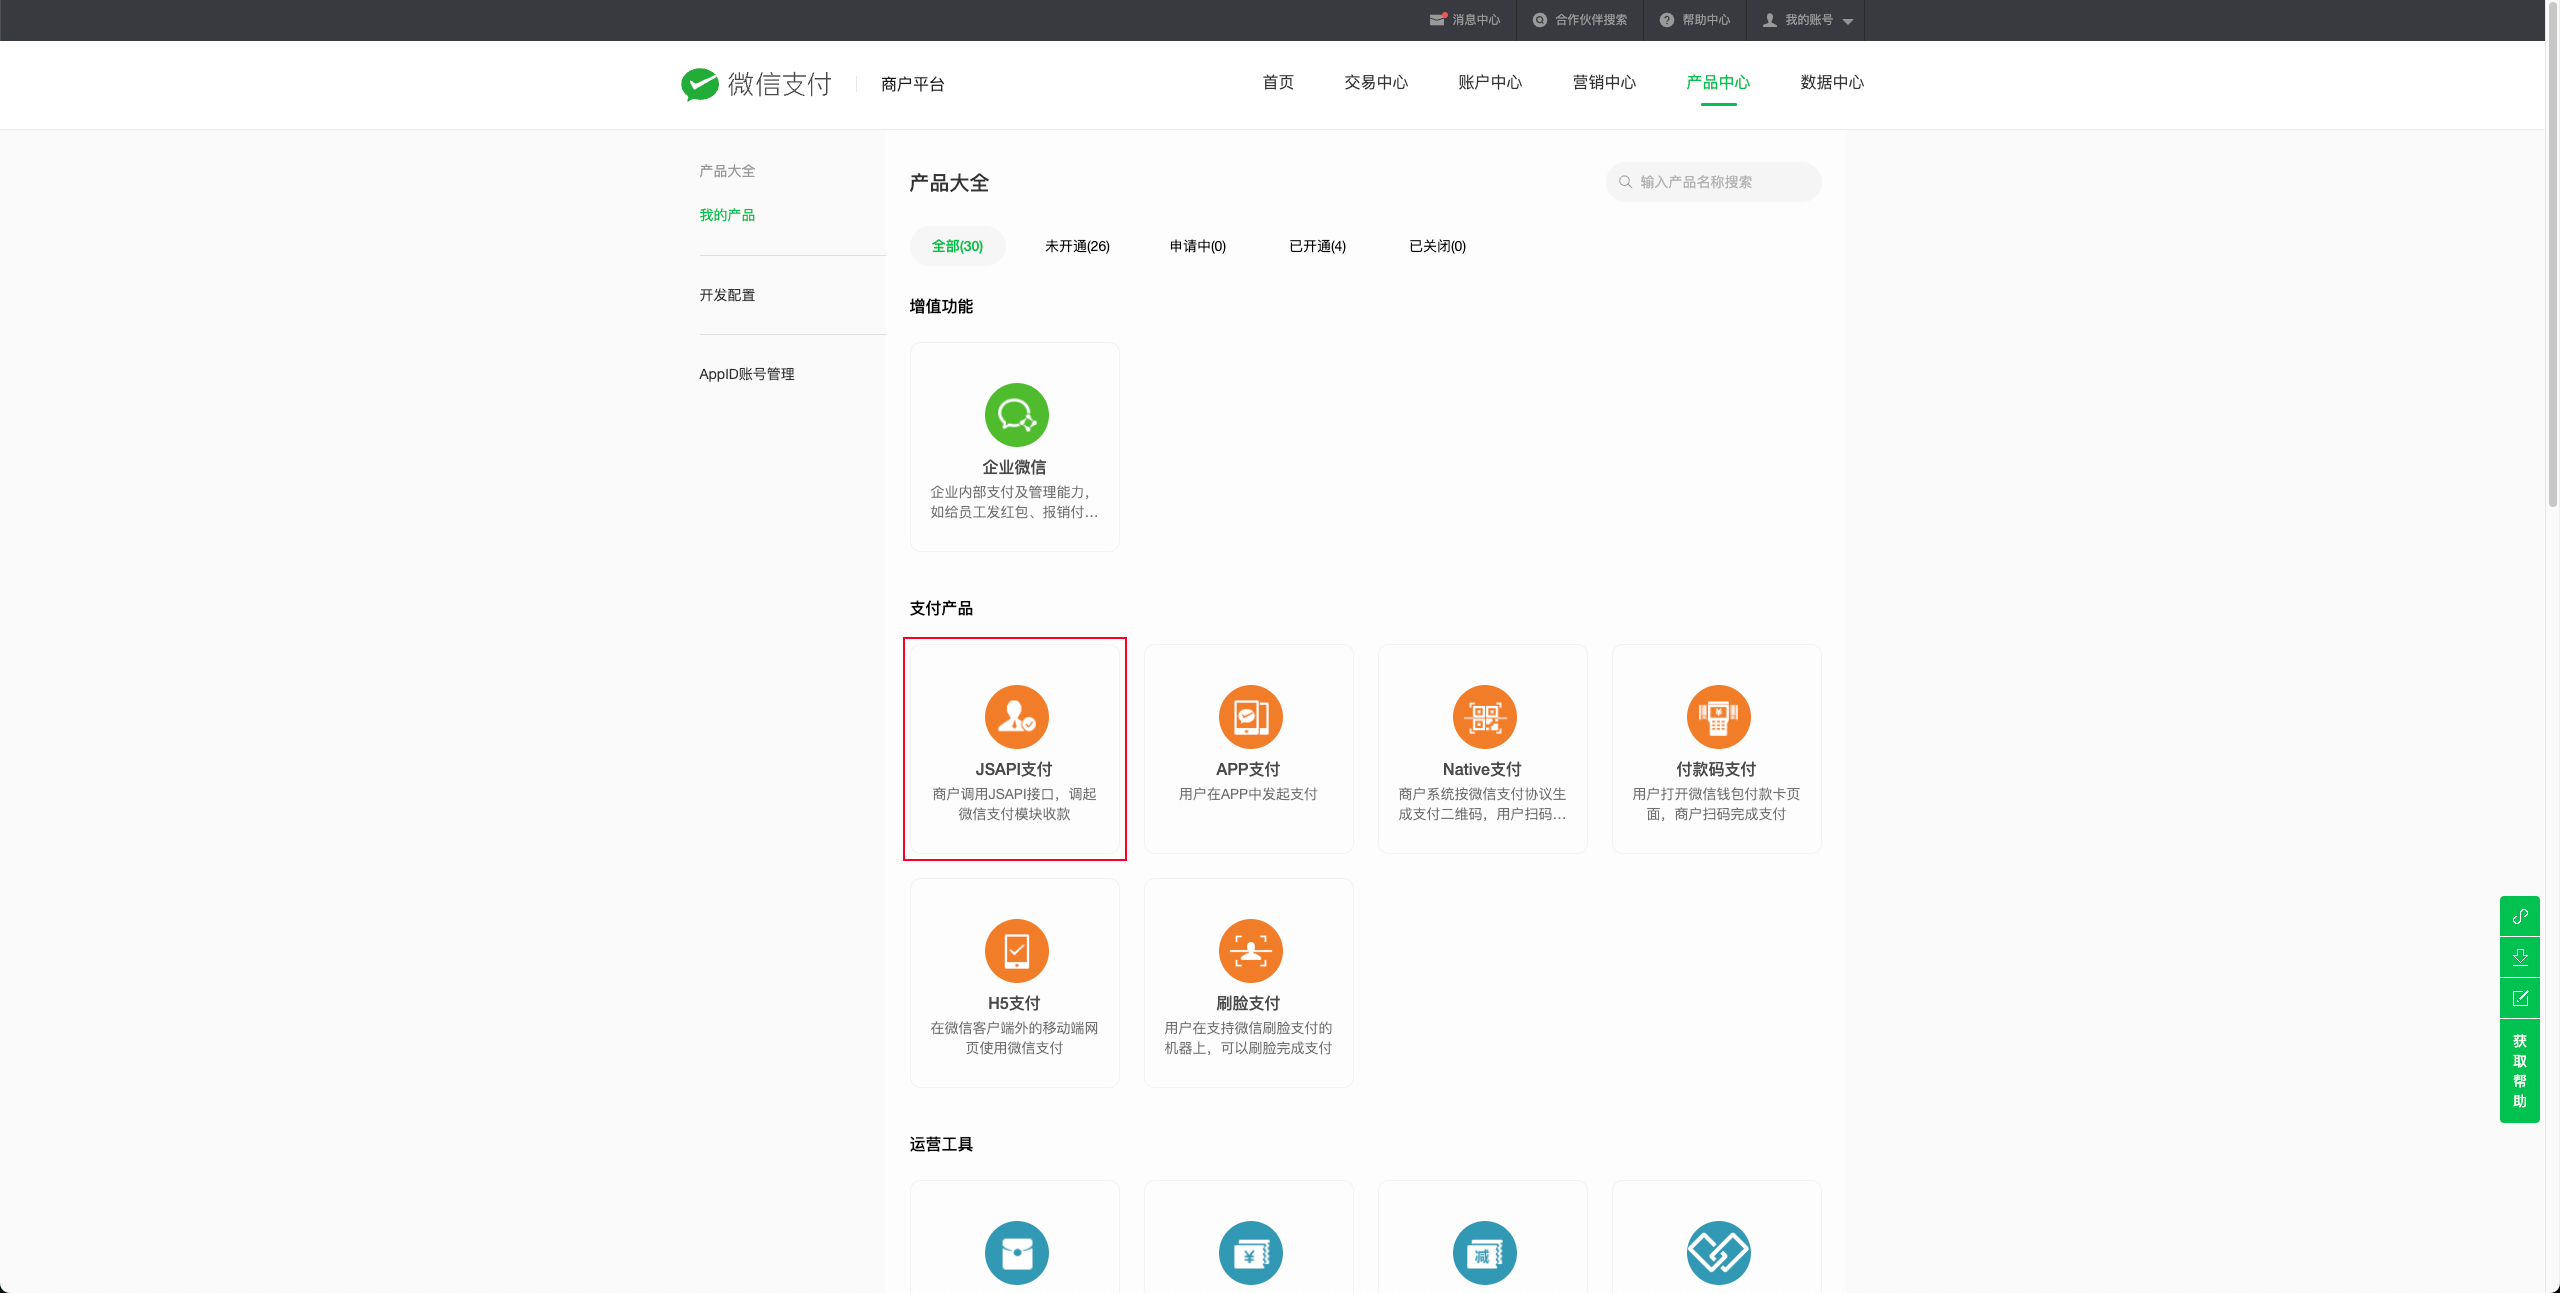Switch to the 未开通(26) filter tab
The width and height of the screenshot is (2560, 1293).
point(1077,246)
